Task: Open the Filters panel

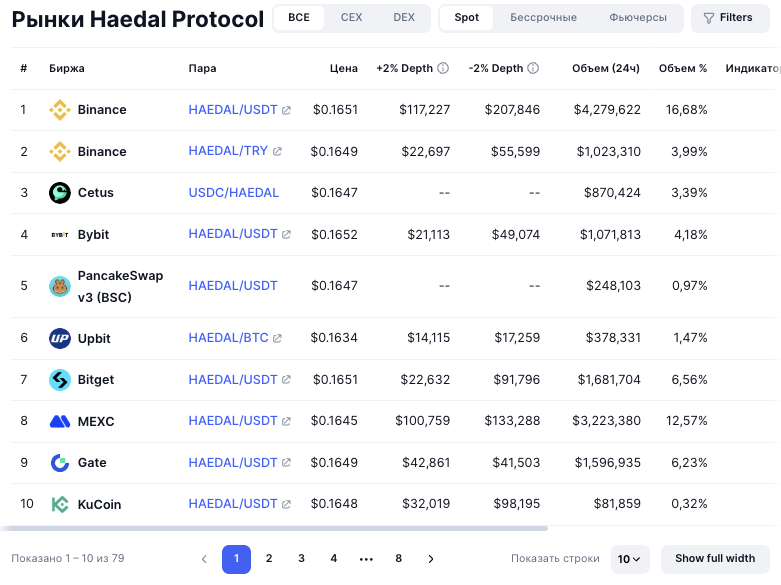Action: (x=728, y=18)
